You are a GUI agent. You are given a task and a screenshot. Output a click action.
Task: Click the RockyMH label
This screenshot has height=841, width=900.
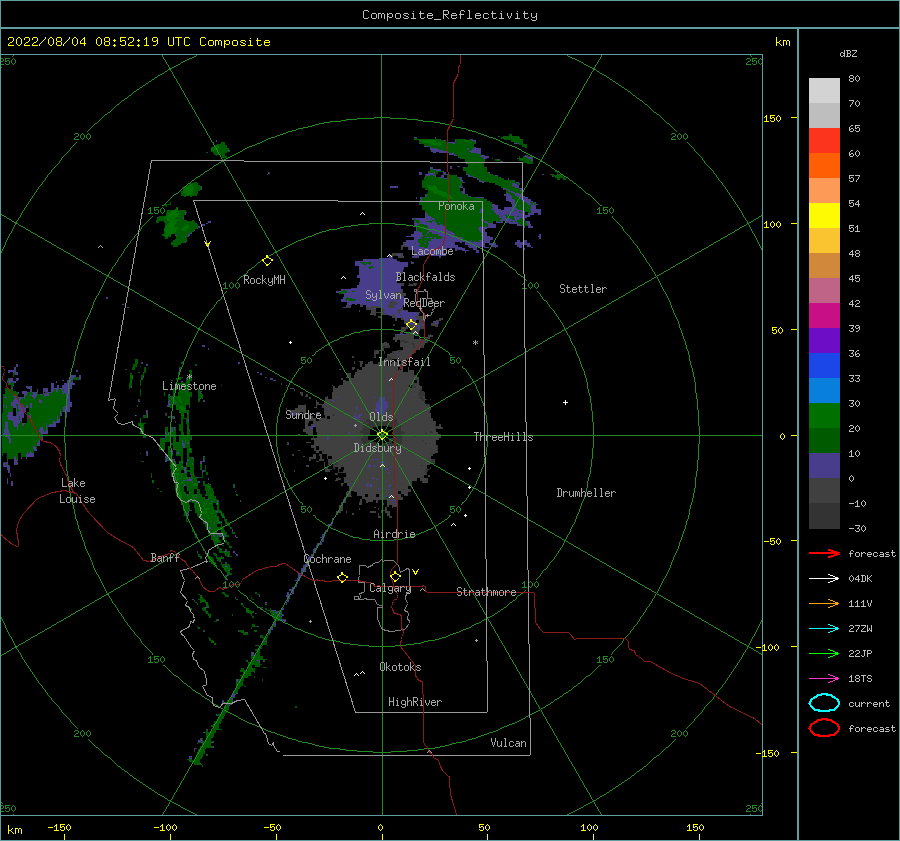click(x=264, y=280)
